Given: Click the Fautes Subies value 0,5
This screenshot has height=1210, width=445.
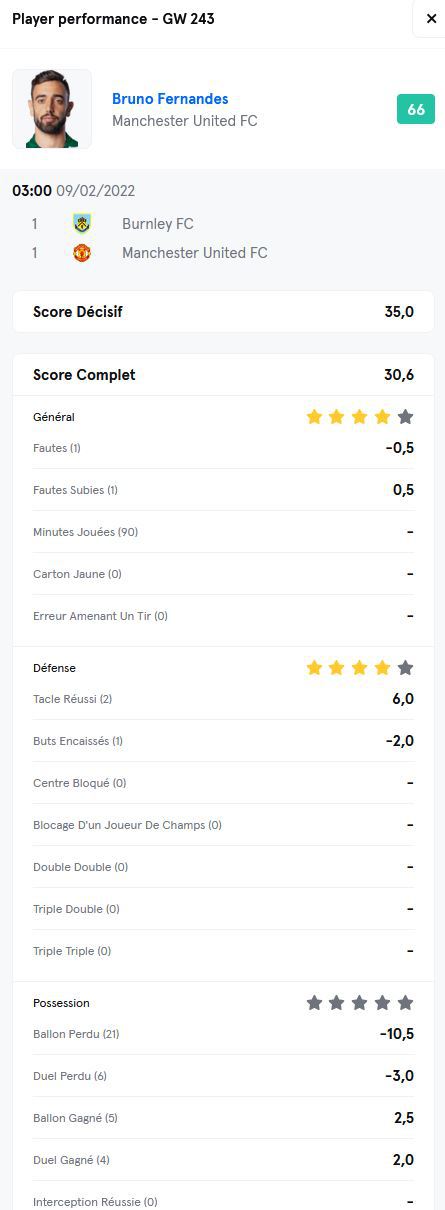Looking at the screenshot, I should (x=403, y=490).
